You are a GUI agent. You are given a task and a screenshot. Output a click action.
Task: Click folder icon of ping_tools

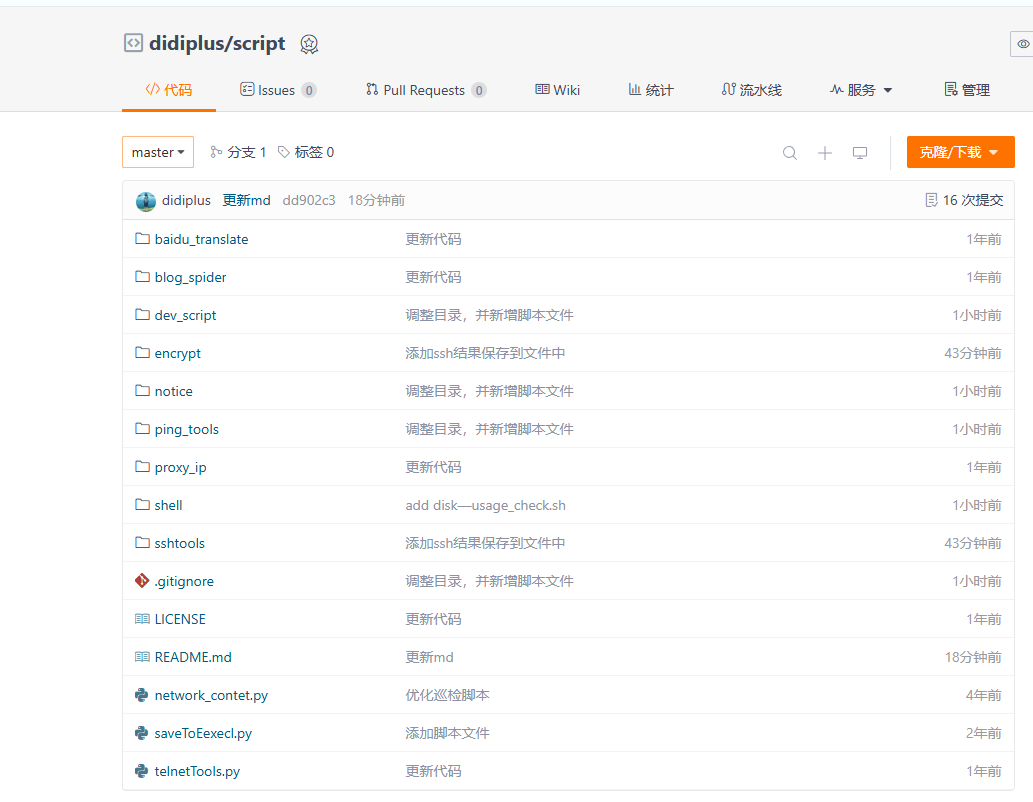pyautogui.click(x=142, y=428)
